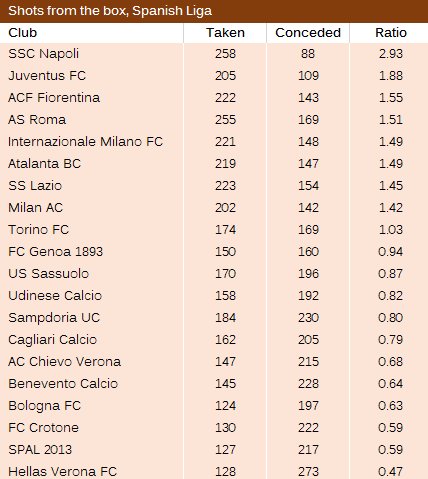Click Atalanta BC club name
This screenshot has height=479, width=428.
(x=44, y=164)
